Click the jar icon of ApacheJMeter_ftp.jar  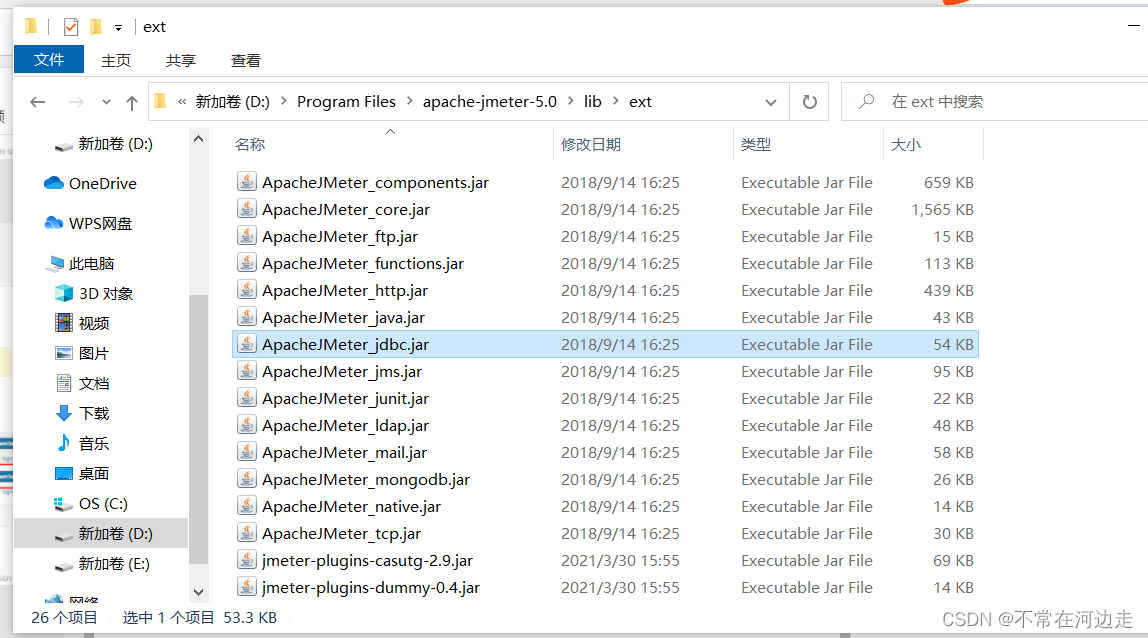[x=247, y=236]
